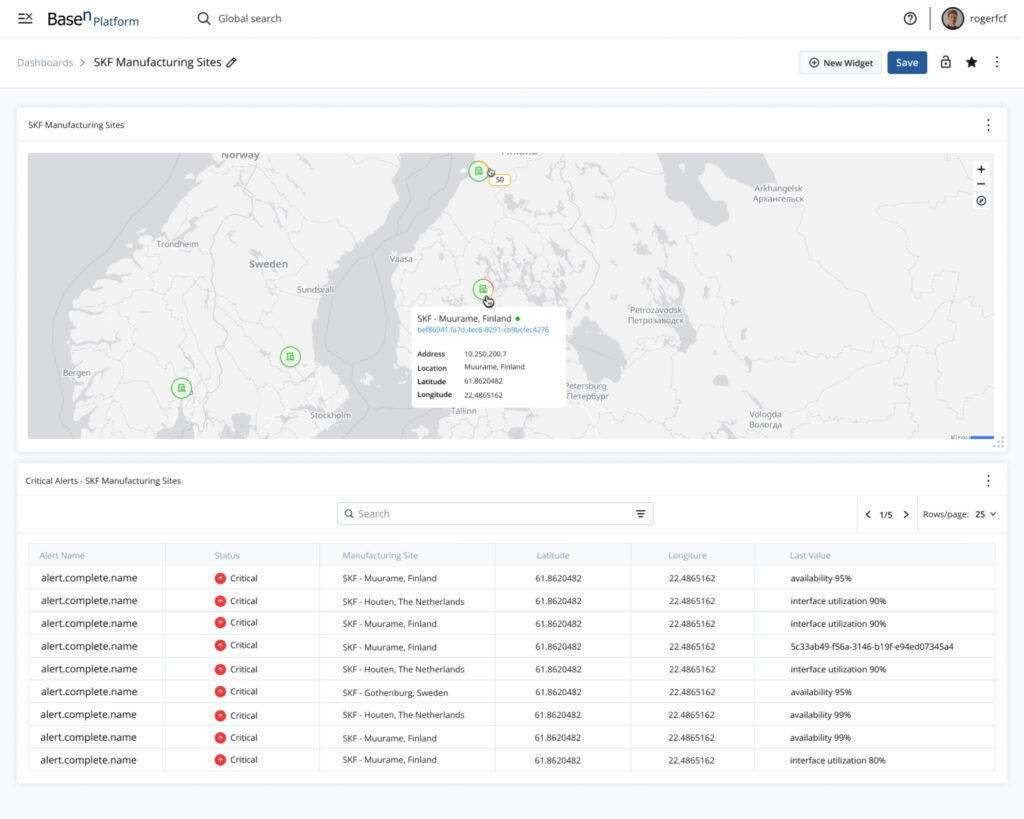Click 'interface utilization 80%' value
Image resolution: width=1024 pixels, height=819 pixels.
tap(837, 760)
